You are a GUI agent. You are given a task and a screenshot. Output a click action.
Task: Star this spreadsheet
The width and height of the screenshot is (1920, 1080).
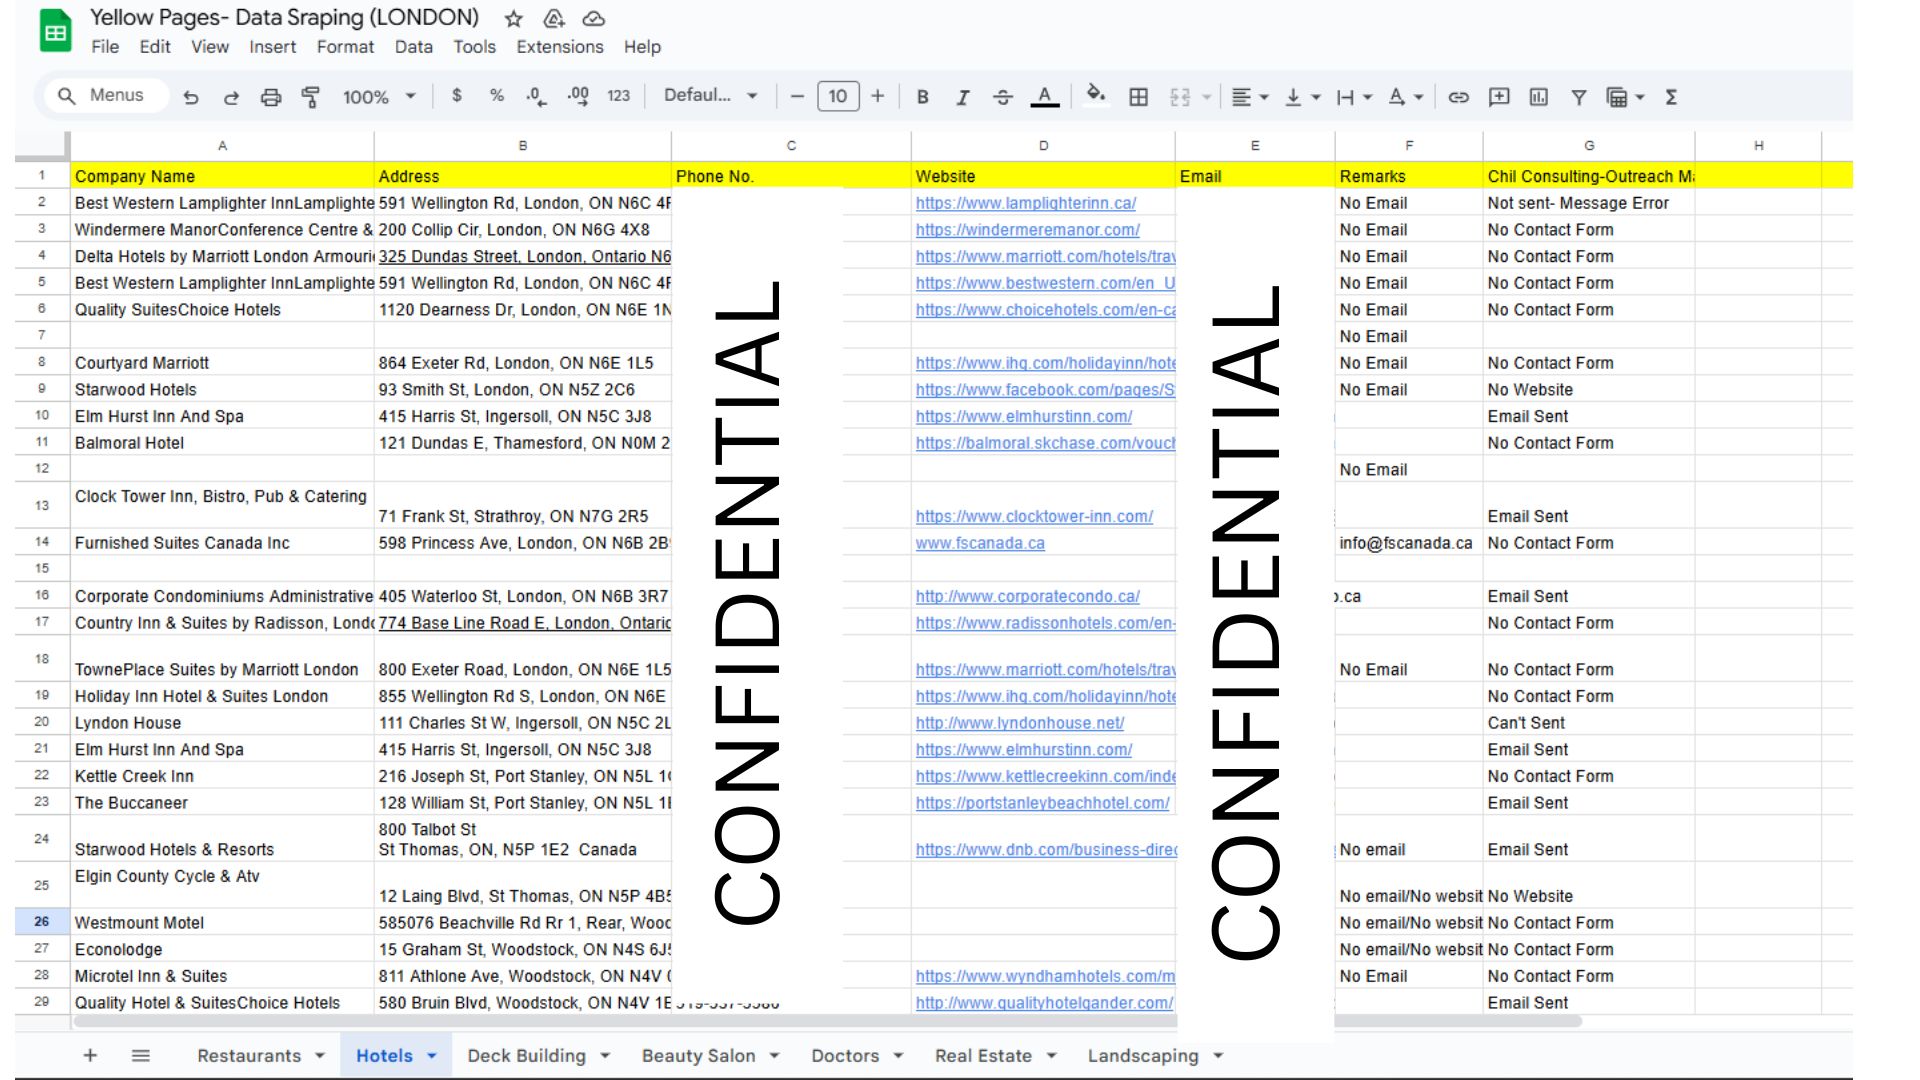[513, 19]
